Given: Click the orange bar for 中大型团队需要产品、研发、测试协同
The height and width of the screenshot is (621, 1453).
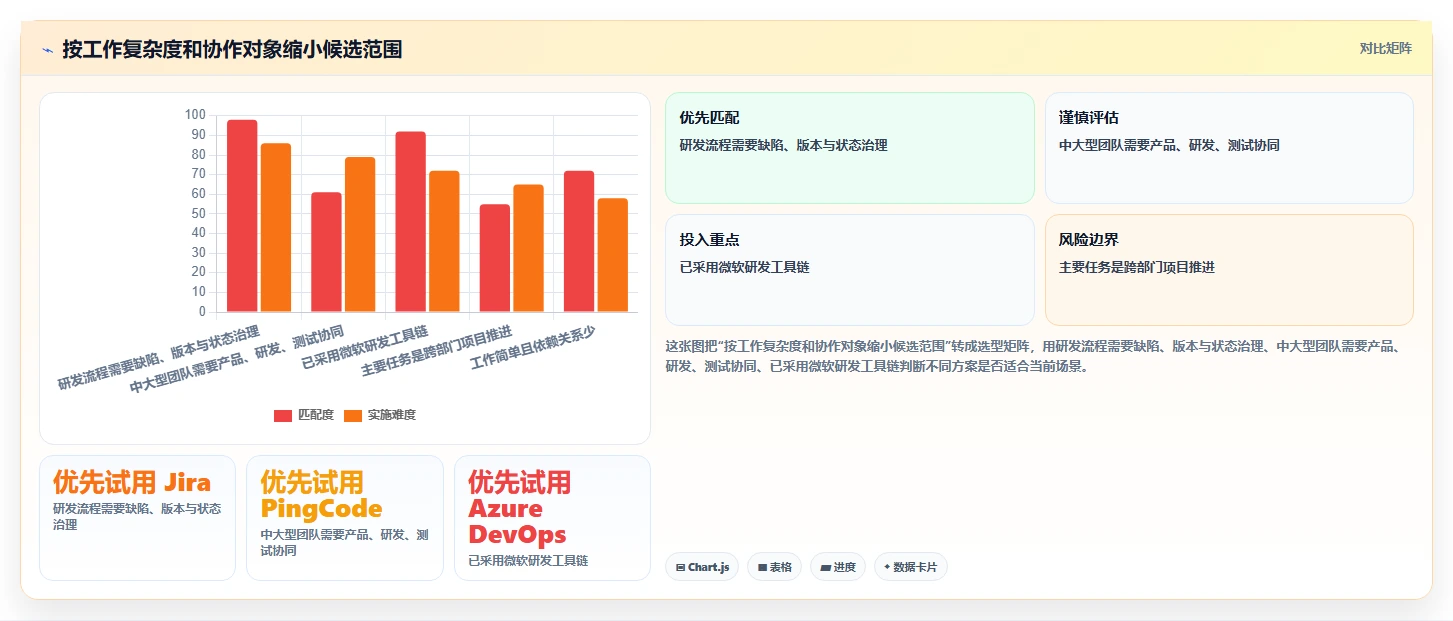Looking at the screenshot, I should [x=360, y=235].
